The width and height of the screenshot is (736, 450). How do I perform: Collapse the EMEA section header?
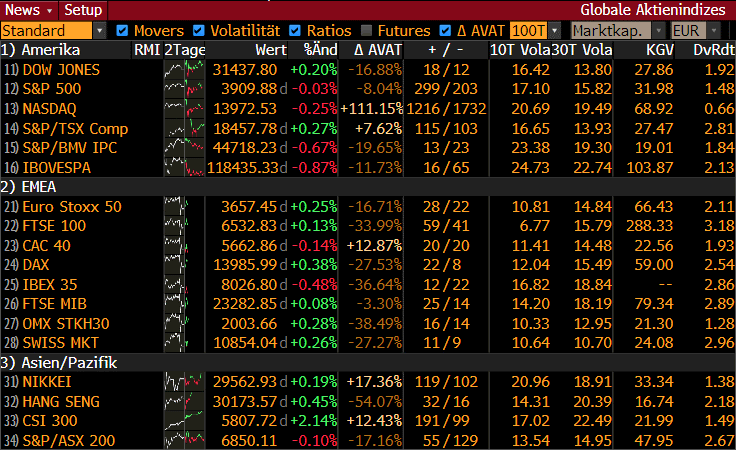(28, 187)
